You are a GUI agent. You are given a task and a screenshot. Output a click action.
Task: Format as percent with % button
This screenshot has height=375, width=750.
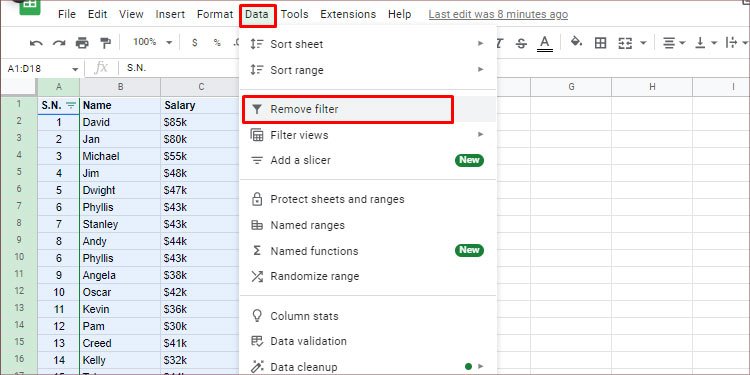tap(217, 43)
